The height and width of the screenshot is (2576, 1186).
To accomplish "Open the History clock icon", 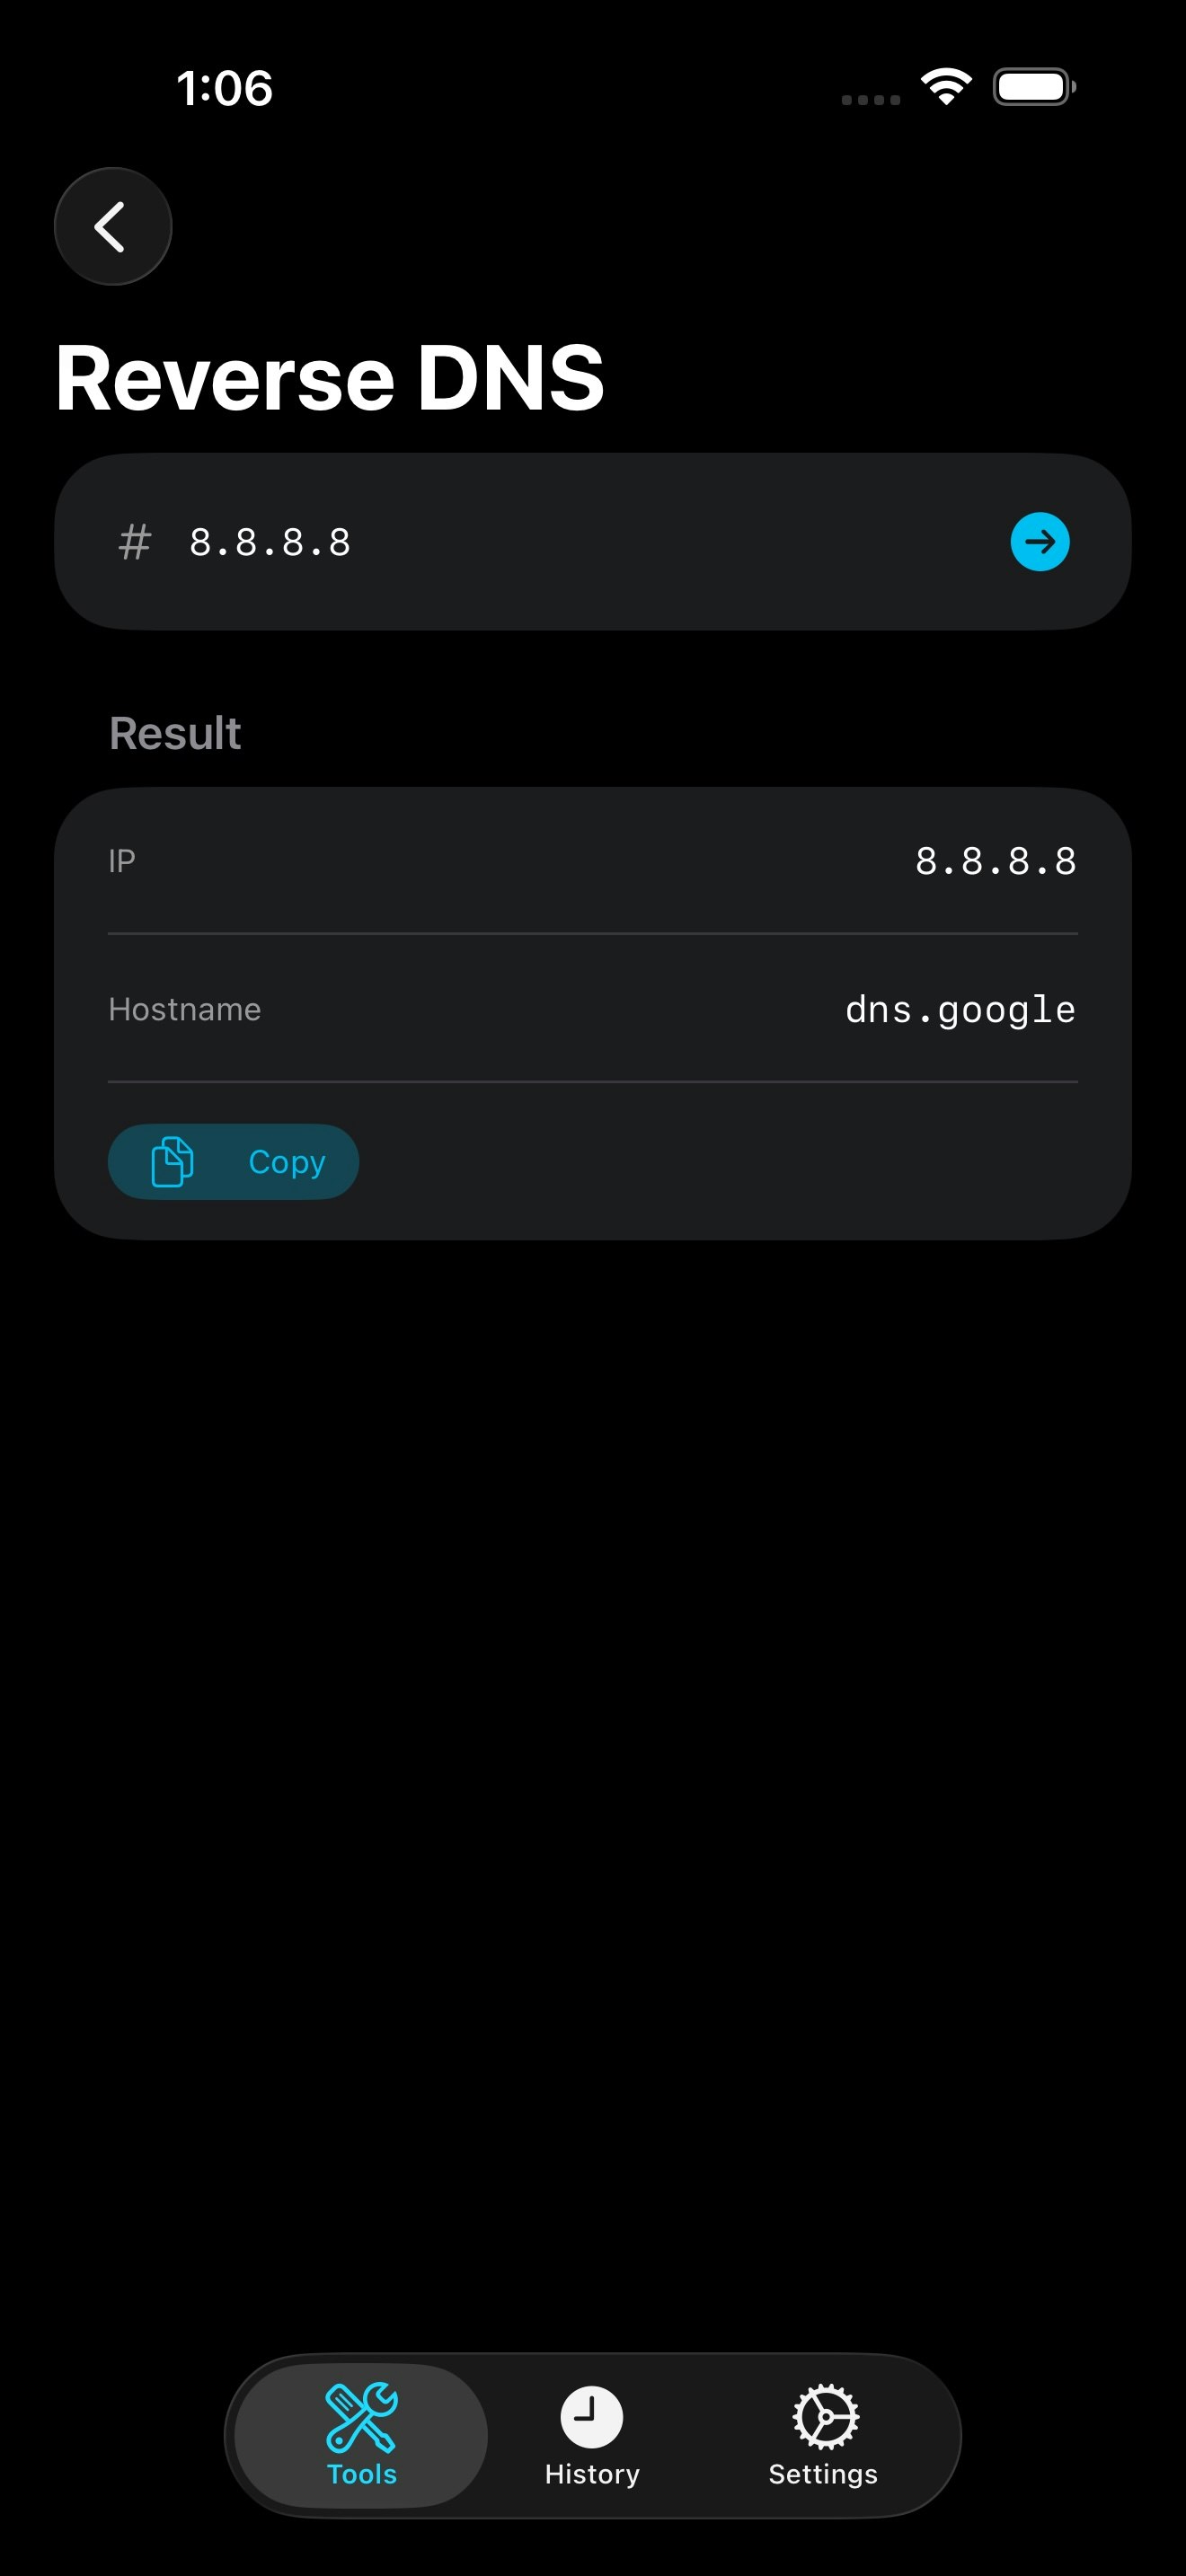I will point(592,2417).
